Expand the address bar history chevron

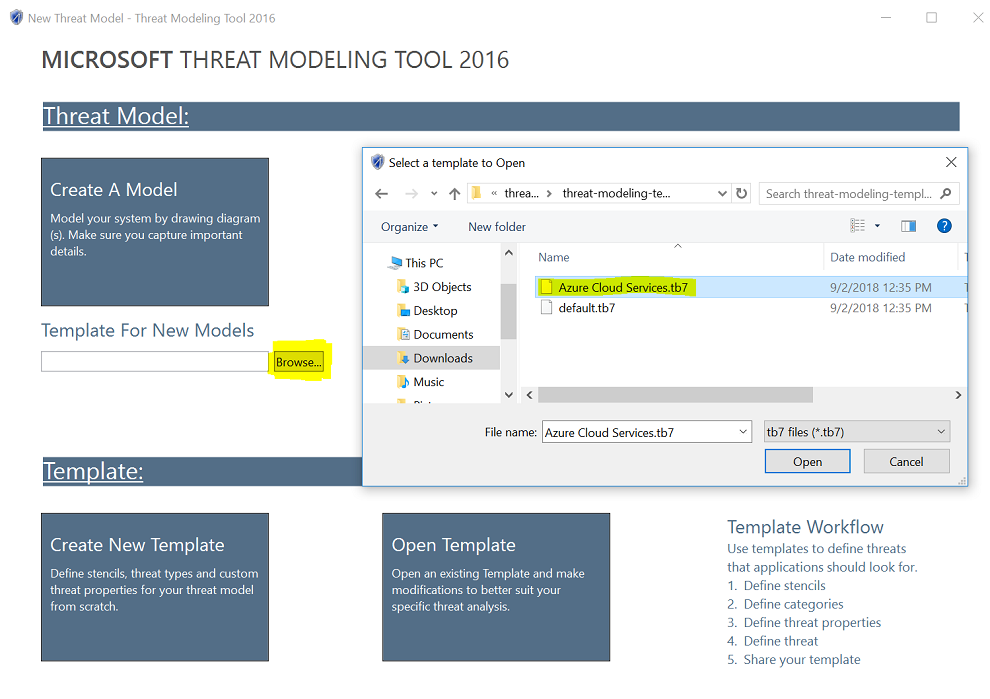pos(721,193)
